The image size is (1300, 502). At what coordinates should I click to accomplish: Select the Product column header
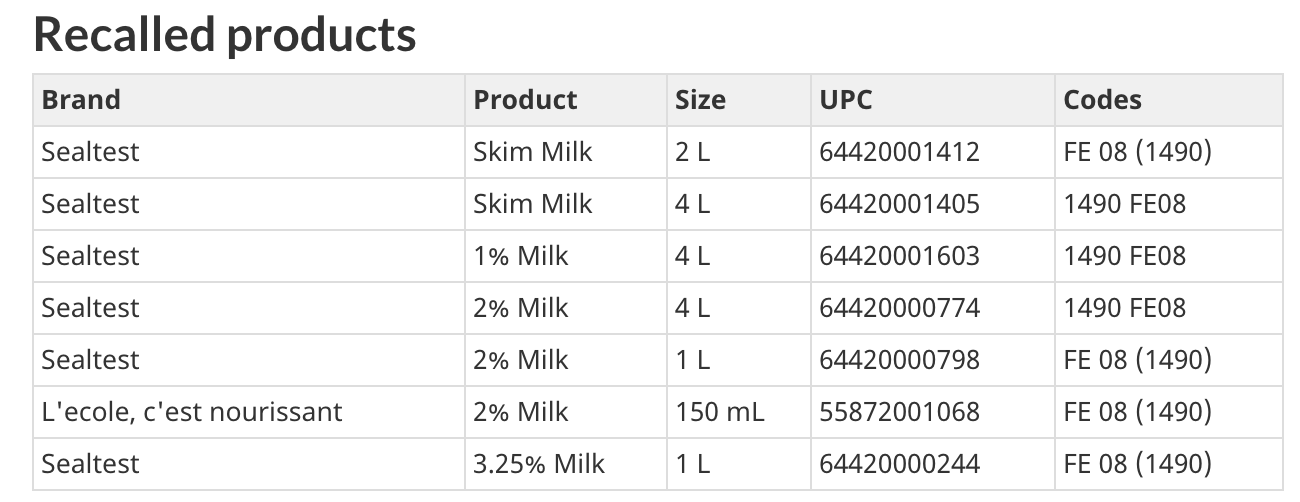click(566, 100)
